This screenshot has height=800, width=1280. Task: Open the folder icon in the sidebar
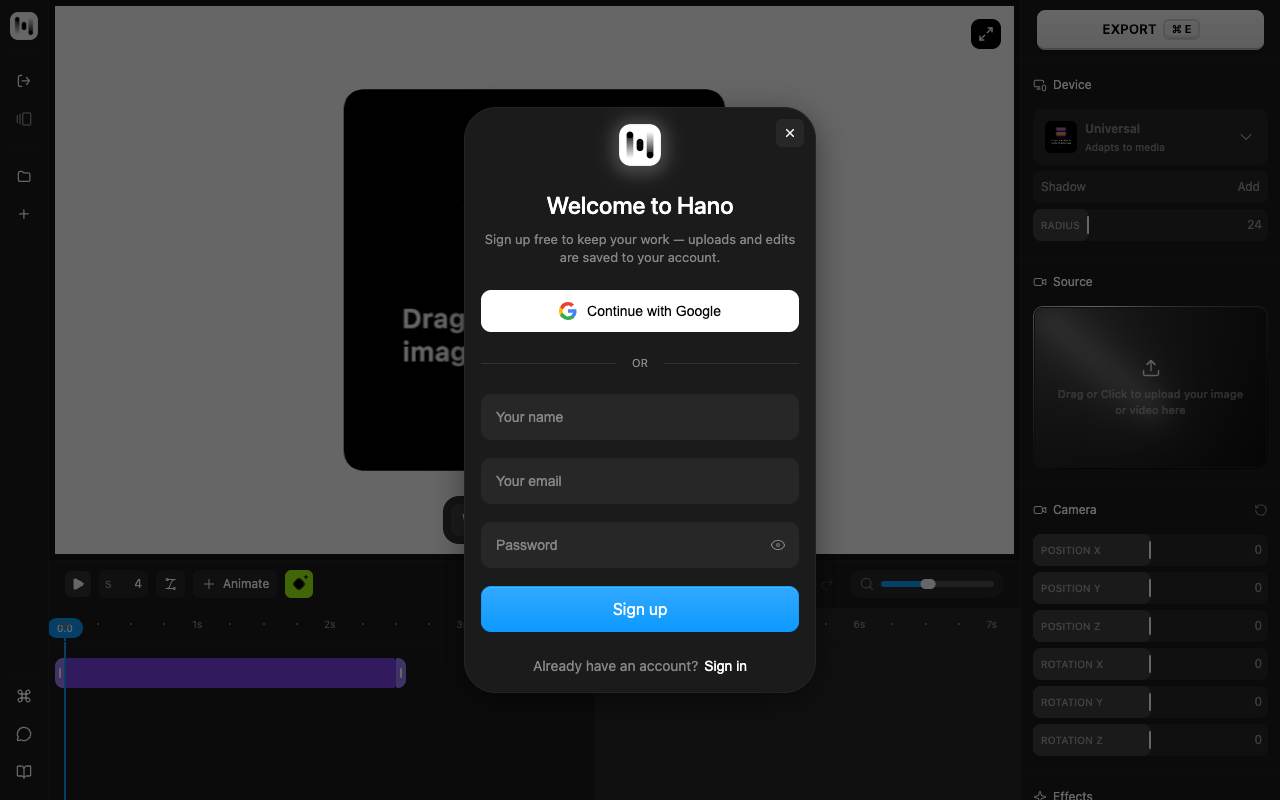[24, 177]
